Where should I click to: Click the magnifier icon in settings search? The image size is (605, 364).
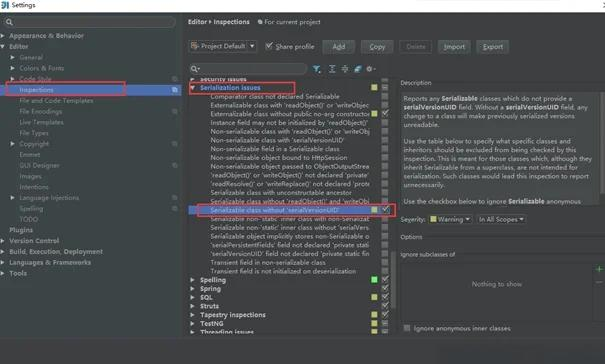[x=9, y=22]
